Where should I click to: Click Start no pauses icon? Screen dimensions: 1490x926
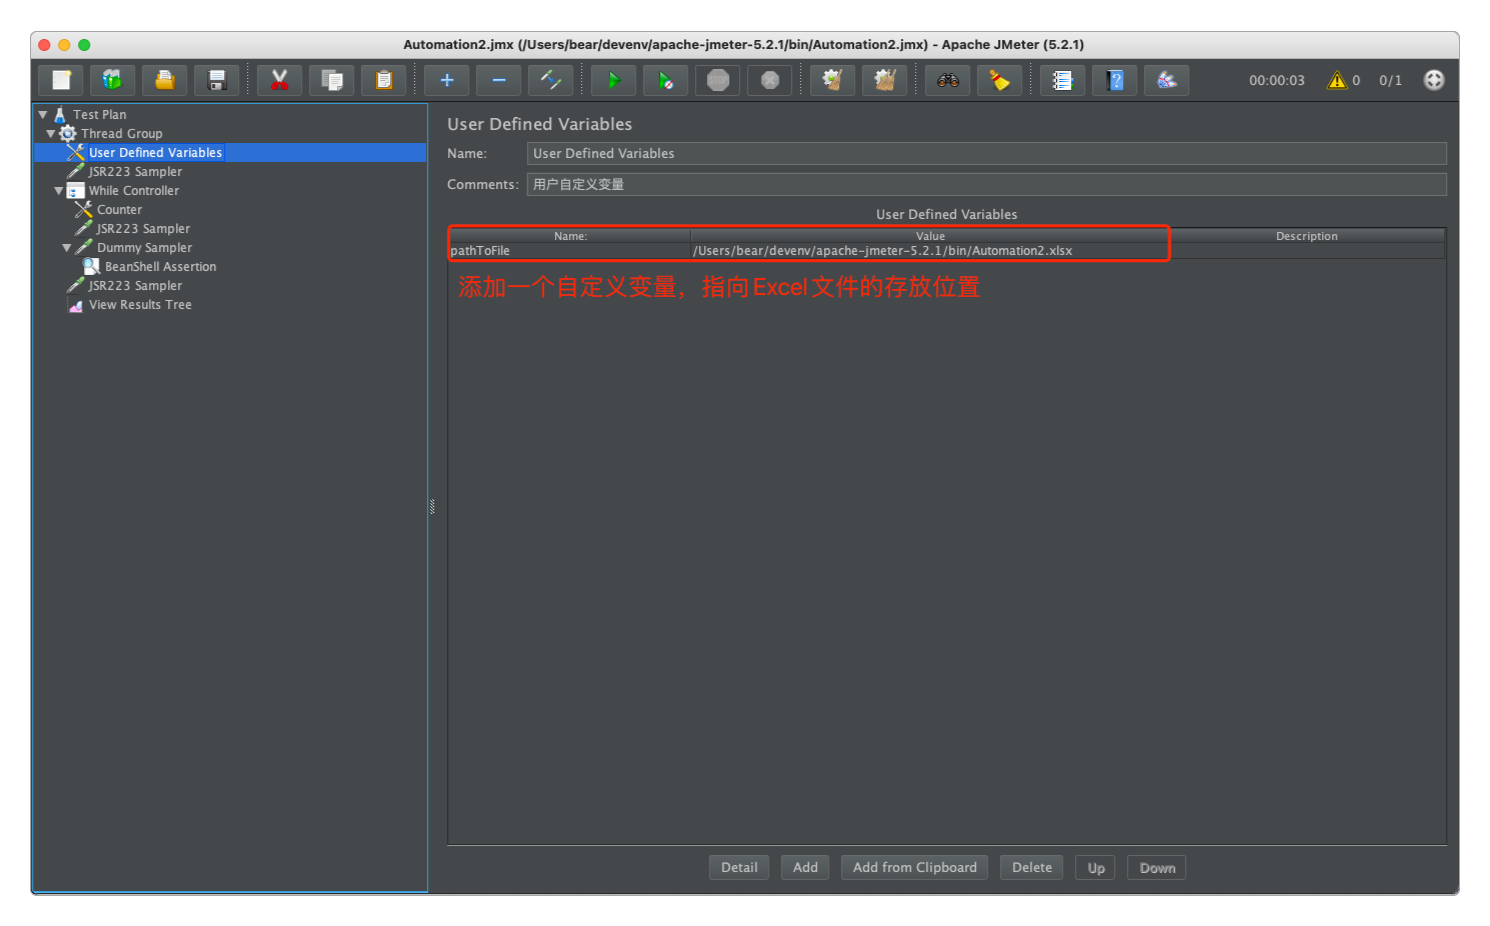coord(666,80)
